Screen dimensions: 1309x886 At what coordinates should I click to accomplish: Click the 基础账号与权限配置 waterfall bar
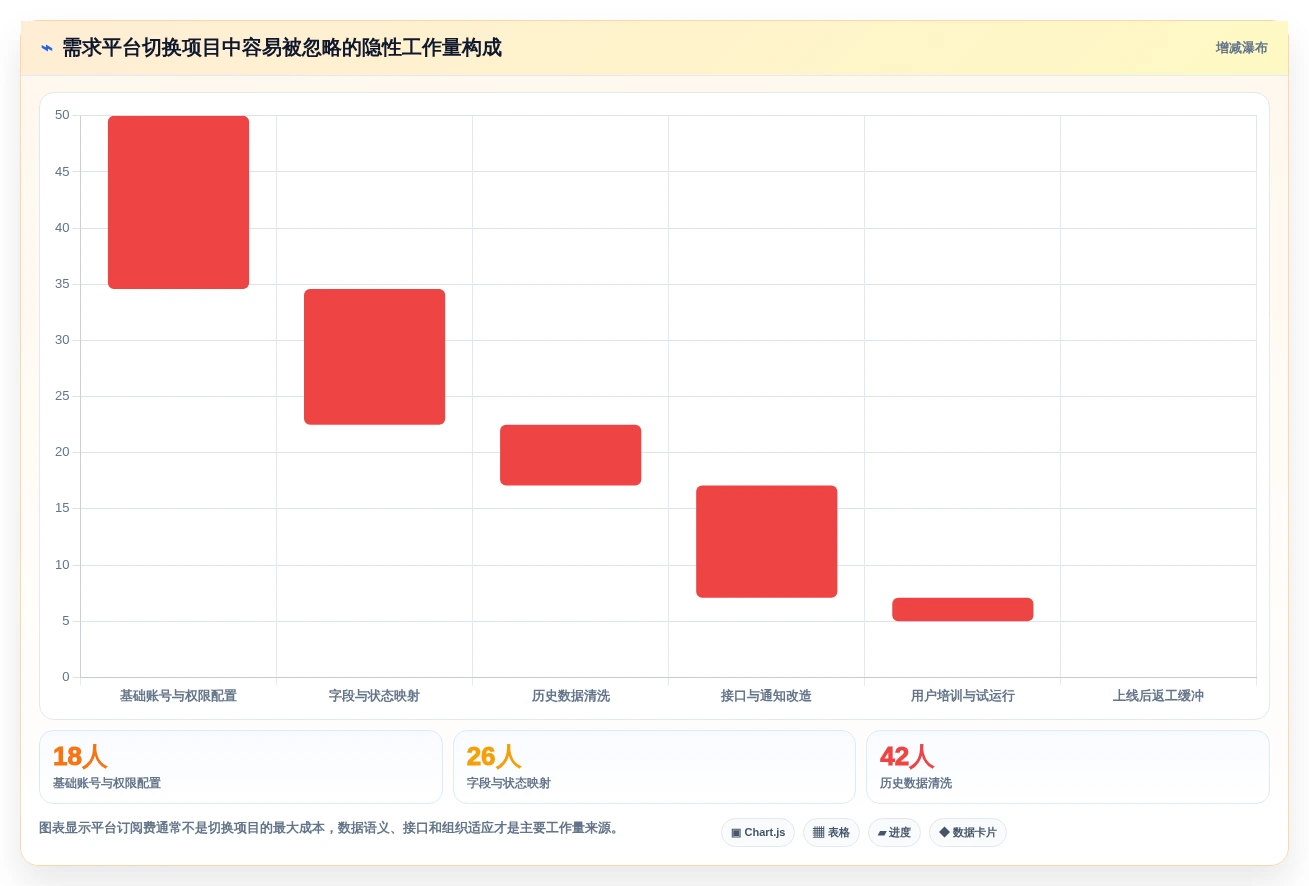point(178,202)
